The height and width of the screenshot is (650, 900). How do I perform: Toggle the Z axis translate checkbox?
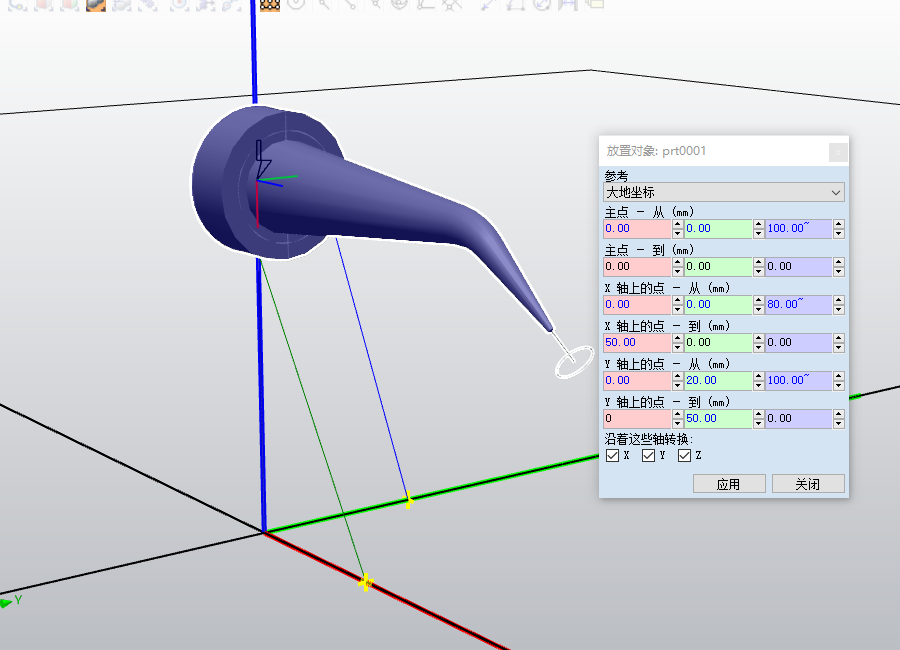coord(684,455)
